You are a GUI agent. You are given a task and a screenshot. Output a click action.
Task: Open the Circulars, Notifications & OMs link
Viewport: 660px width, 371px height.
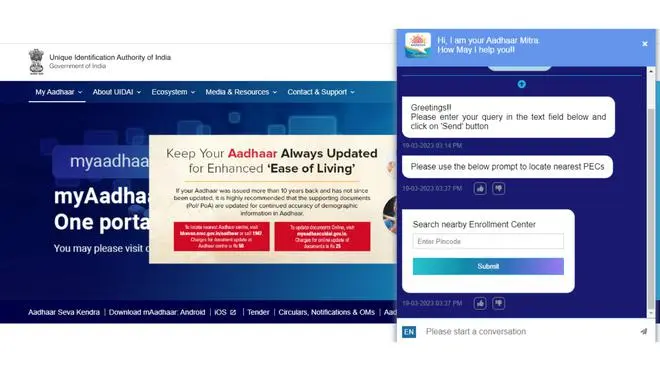326,312
